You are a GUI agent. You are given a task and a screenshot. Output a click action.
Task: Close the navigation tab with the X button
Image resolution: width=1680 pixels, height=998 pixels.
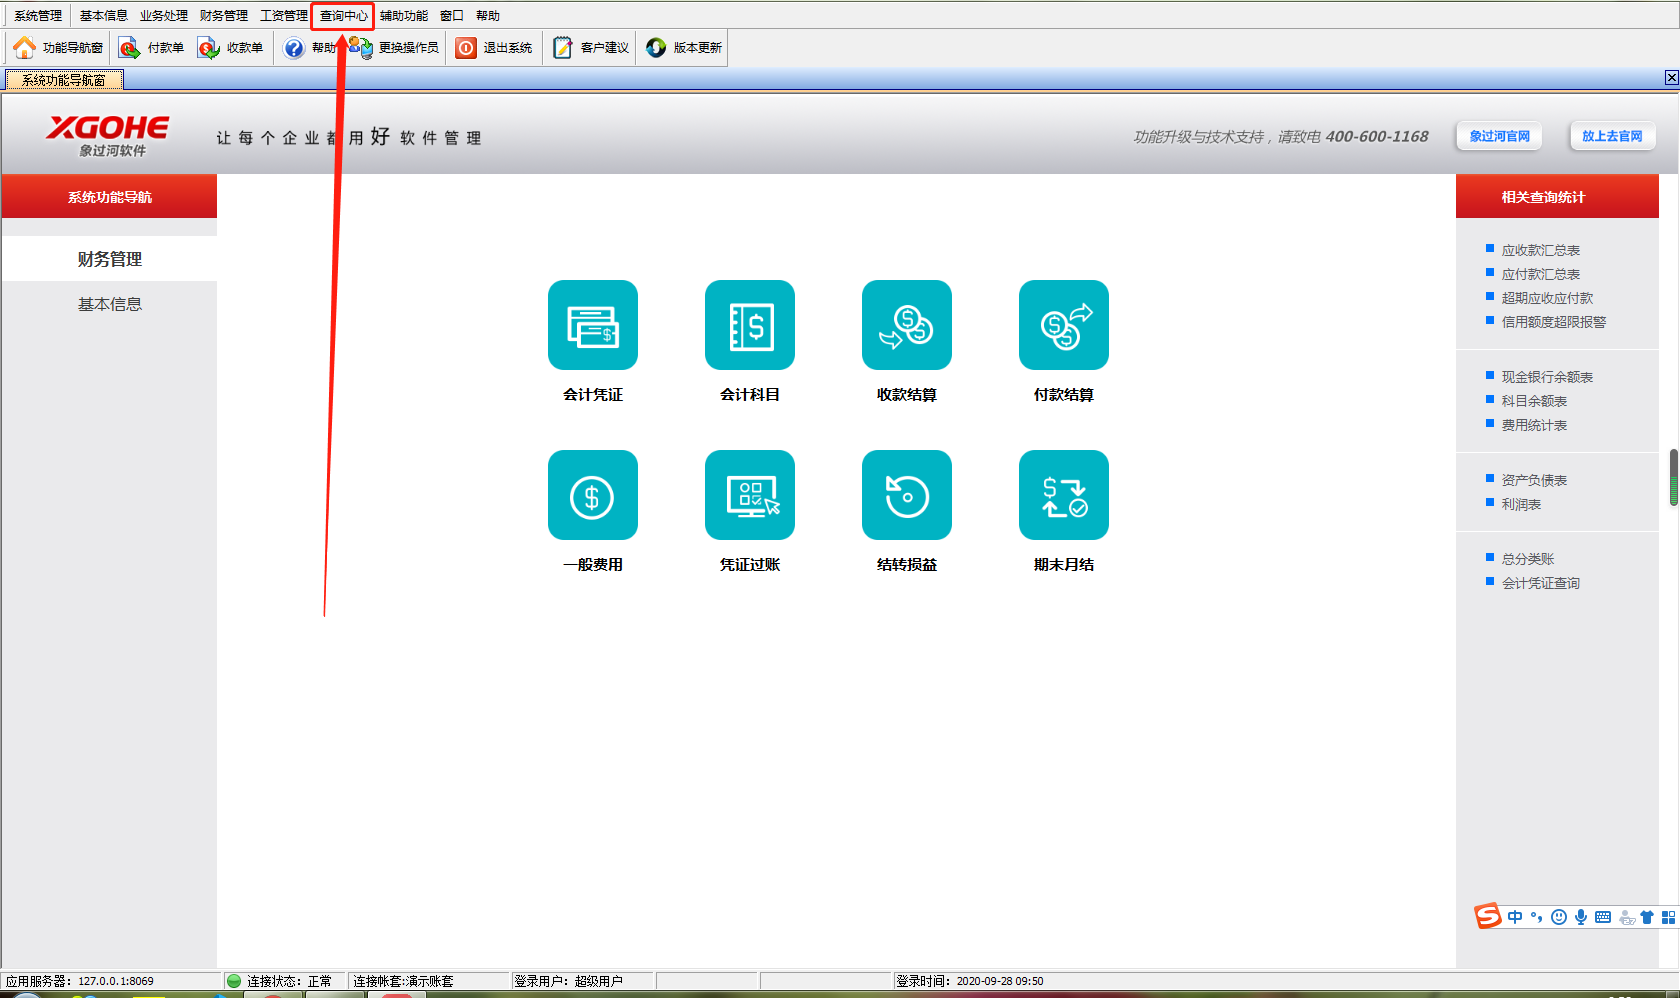click(x=1671, y=78)
